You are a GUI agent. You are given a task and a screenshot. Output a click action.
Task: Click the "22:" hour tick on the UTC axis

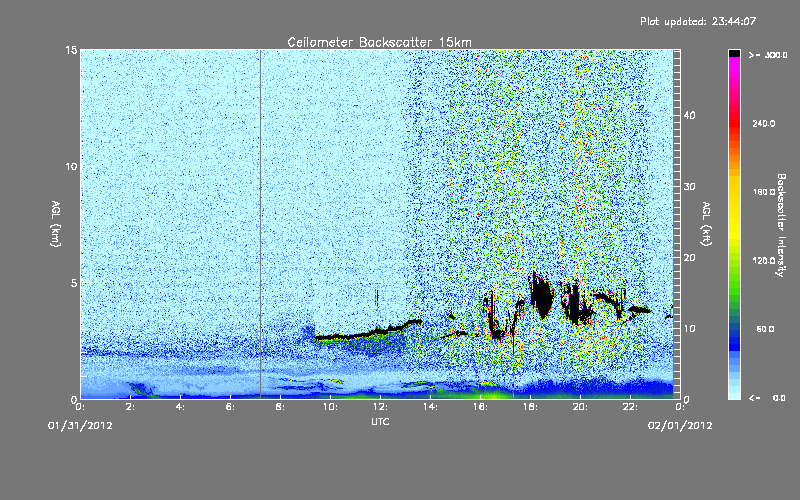[631, 407]
